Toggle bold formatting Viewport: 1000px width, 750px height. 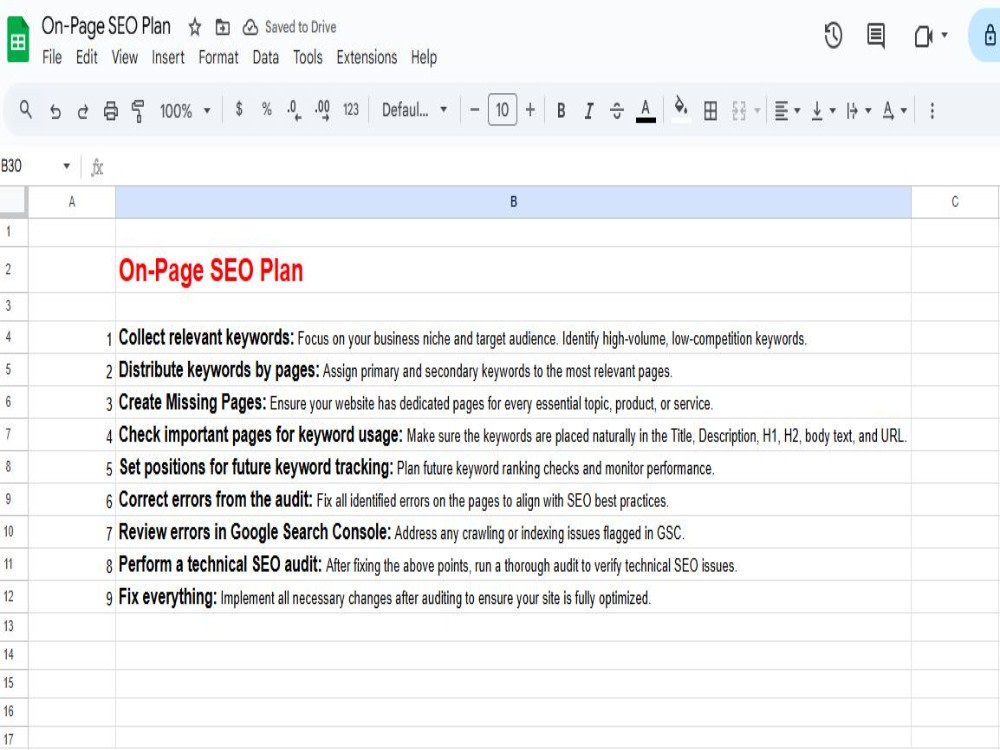[x=561, y=111]
